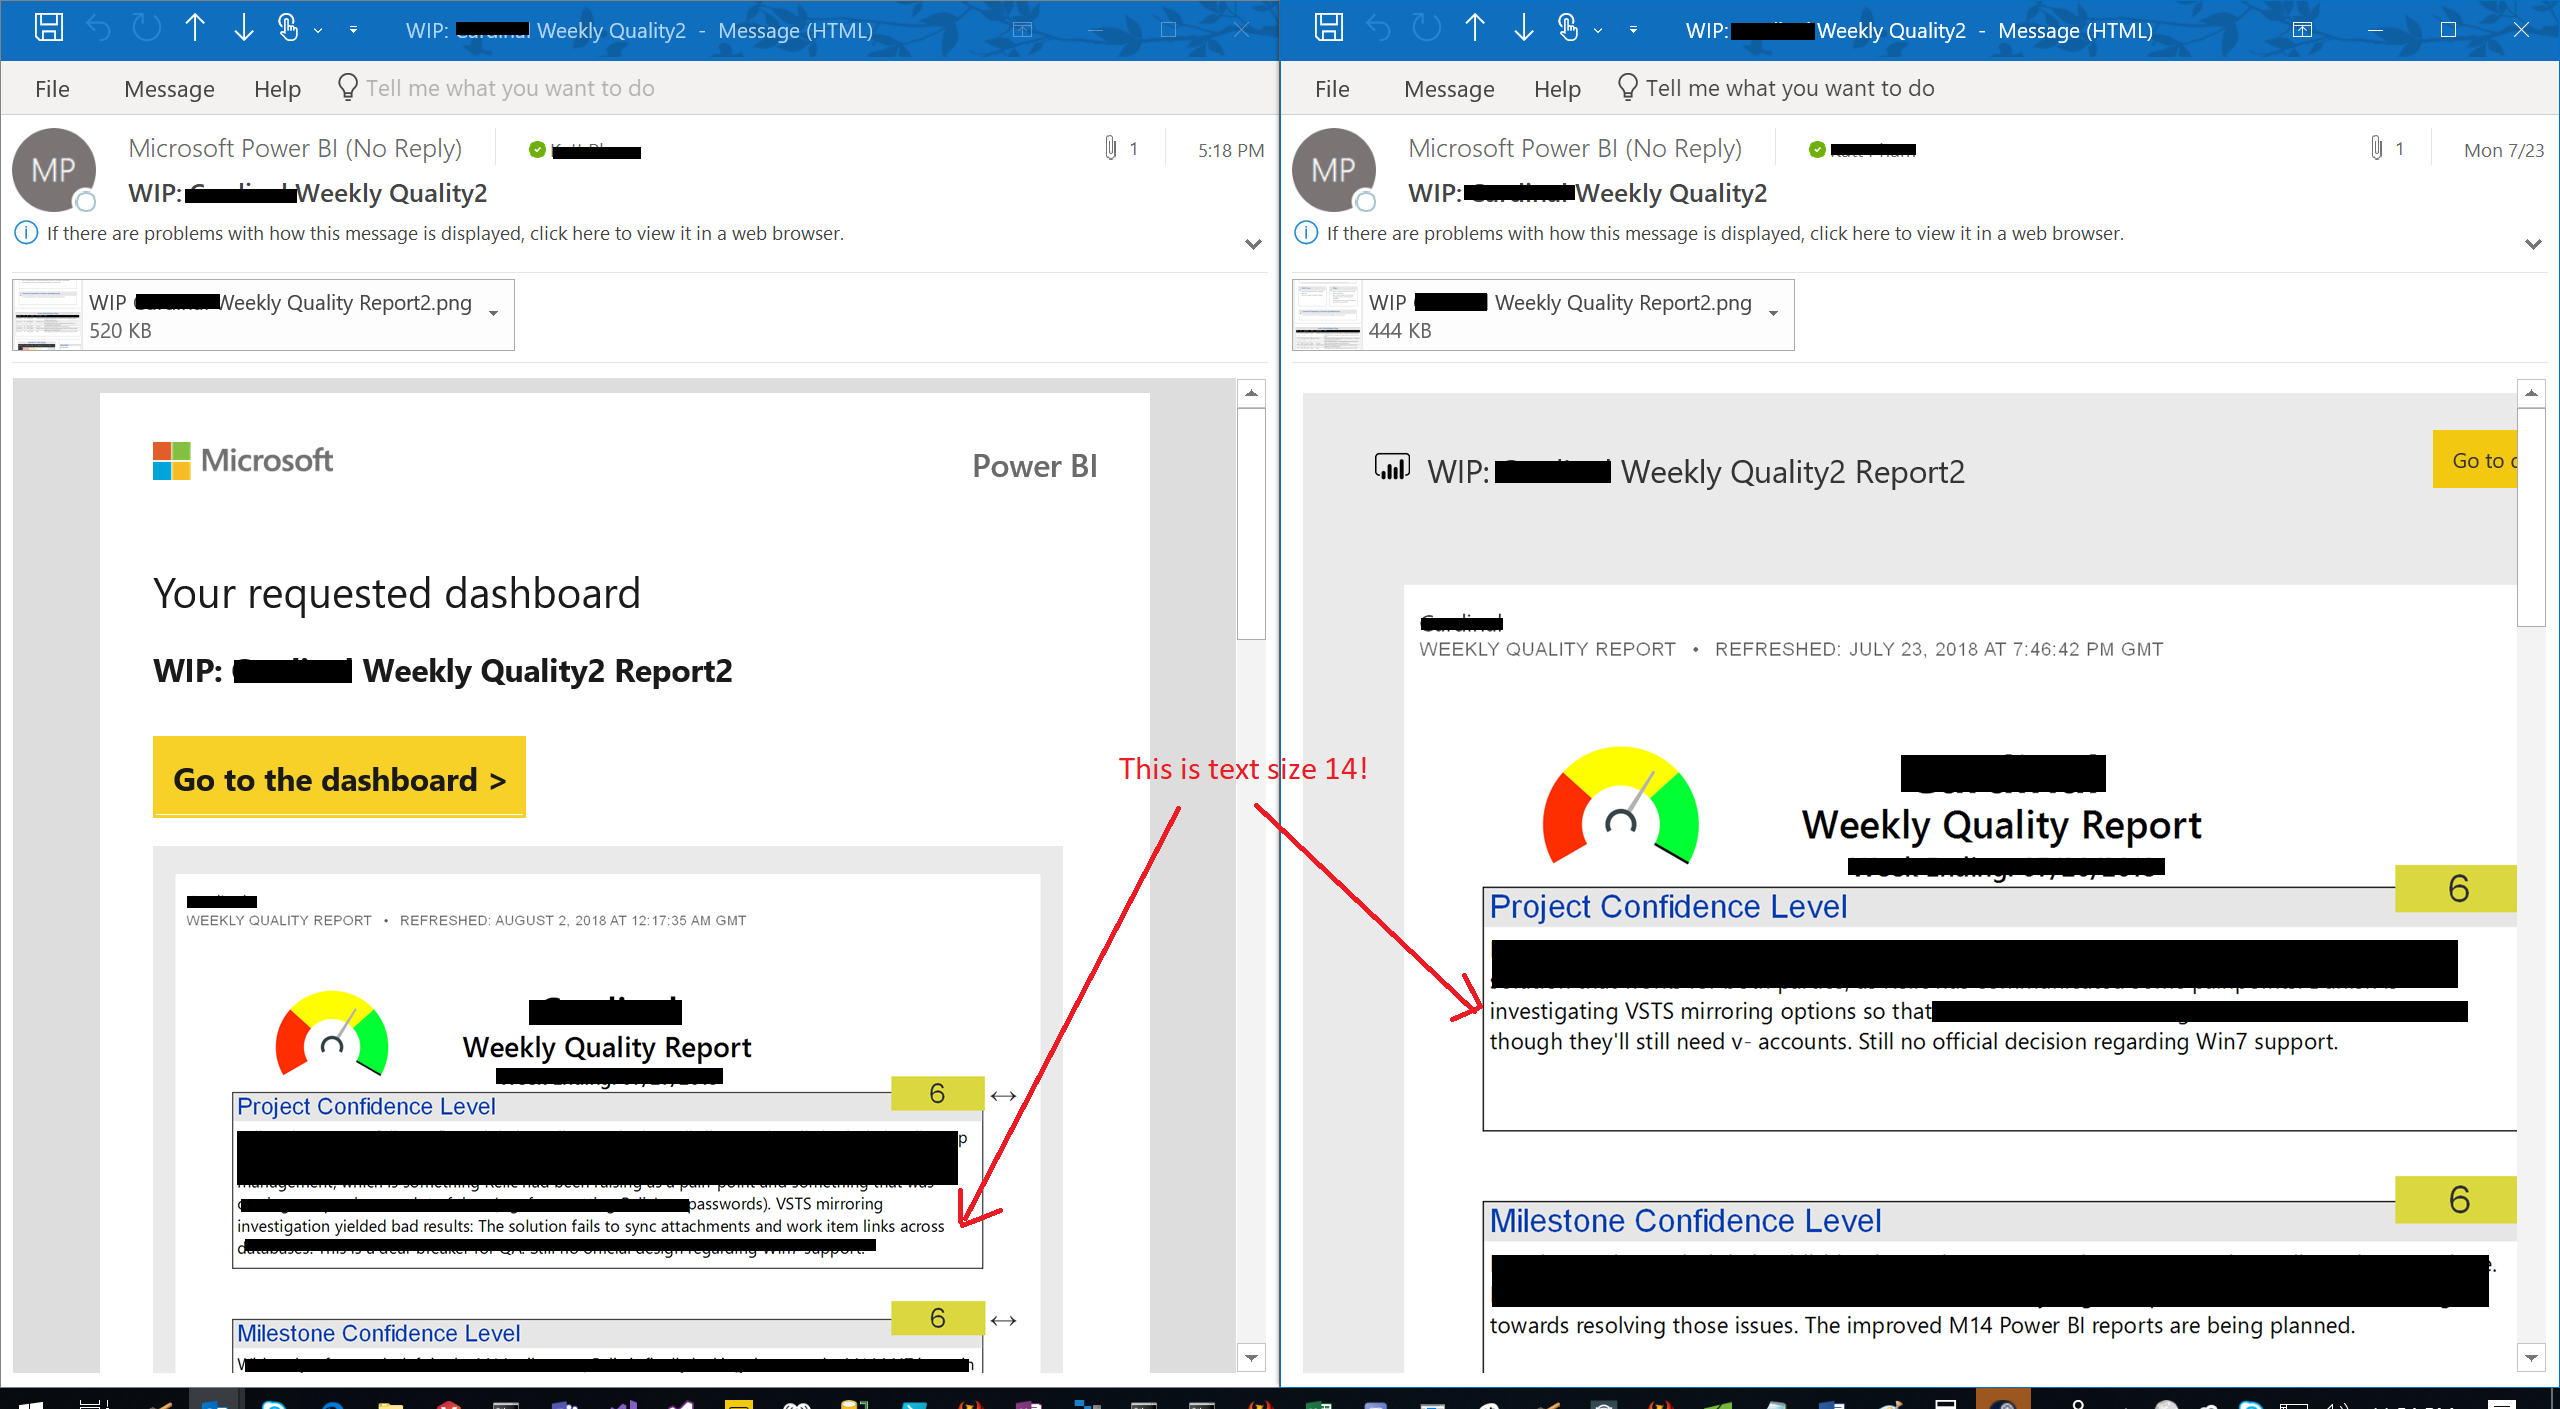Viewport: 2560px width, 1409px height.
Task: Open 444 KB png attachment thumbnail
Action: [1327, 315]
